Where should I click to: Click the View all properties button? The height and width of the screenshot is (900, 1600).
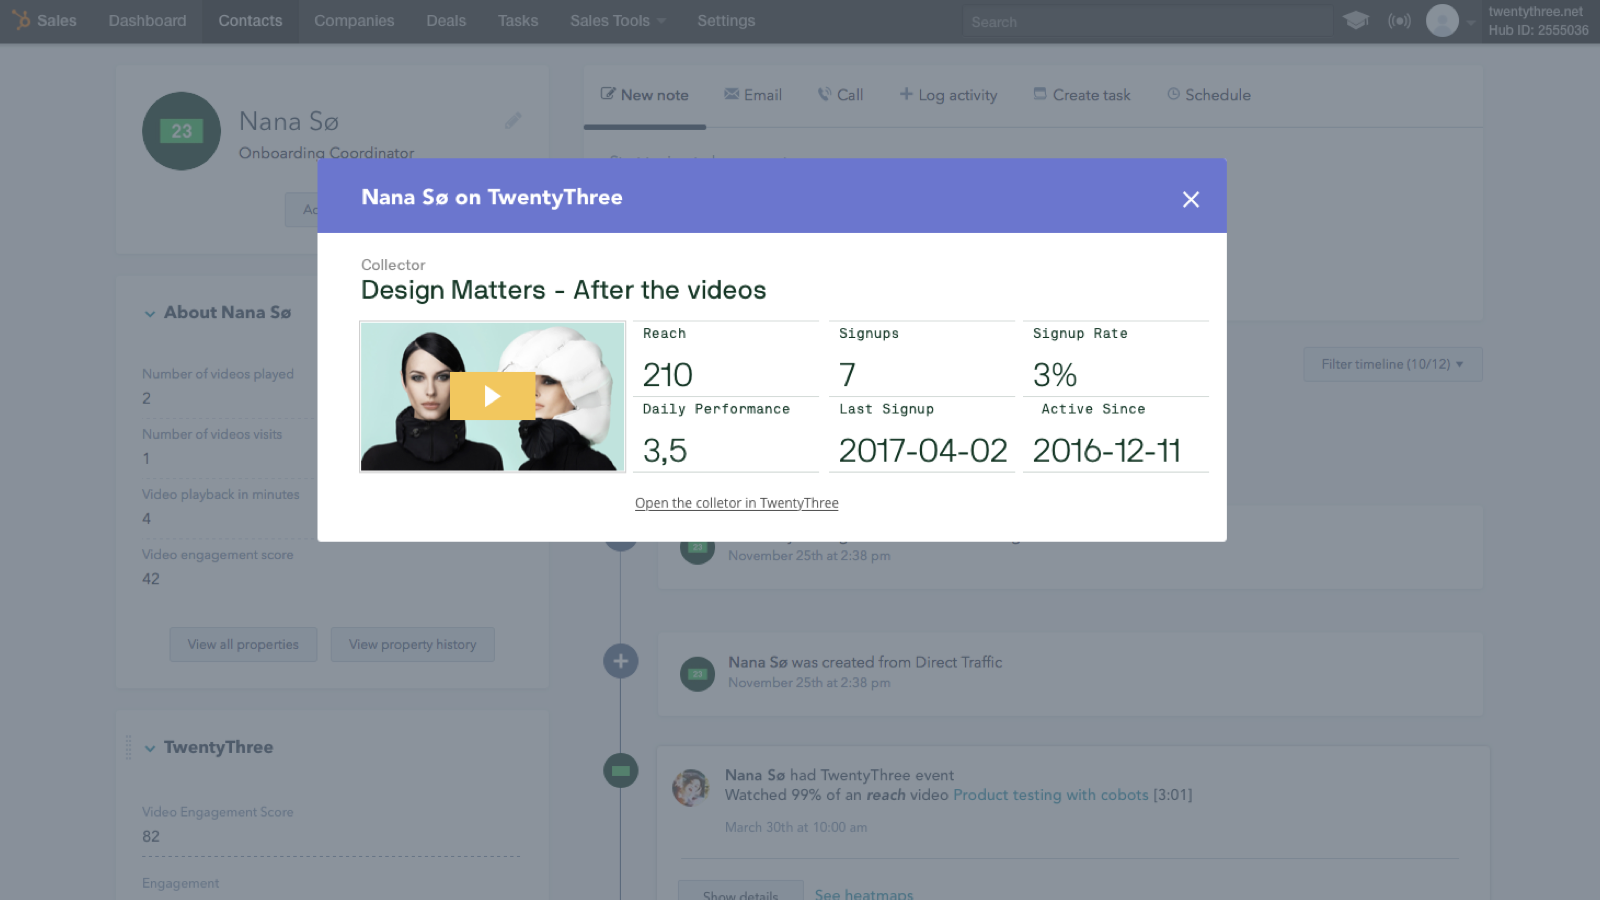(x=243, y=645)
